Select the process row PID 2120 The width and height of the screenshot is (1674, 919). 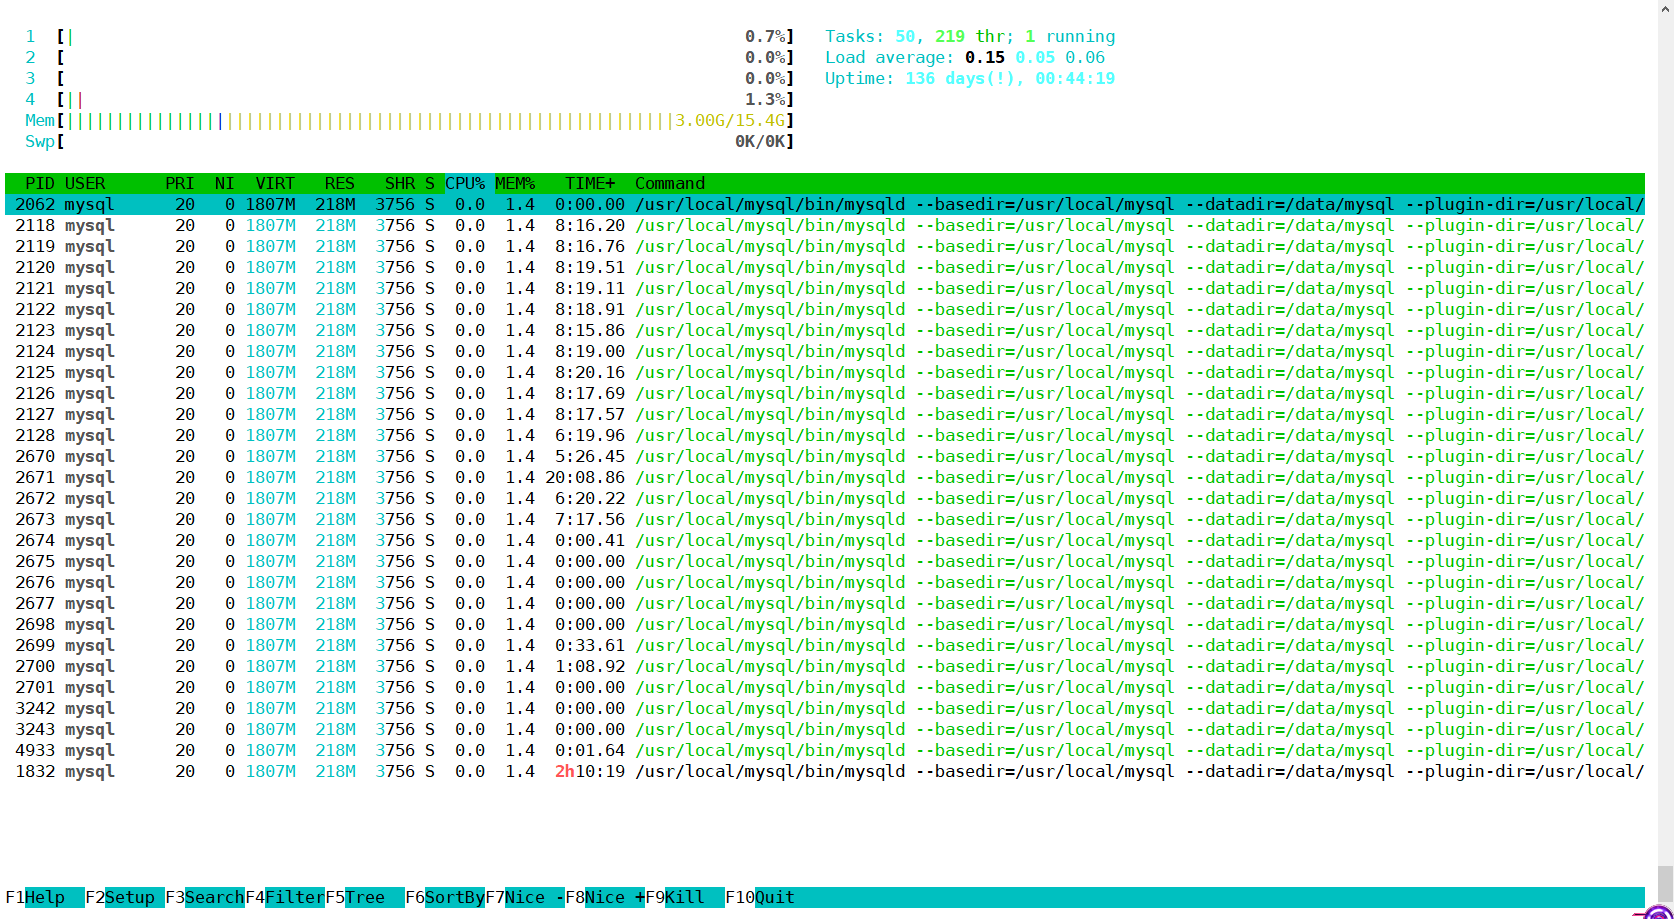click(825, 267)
